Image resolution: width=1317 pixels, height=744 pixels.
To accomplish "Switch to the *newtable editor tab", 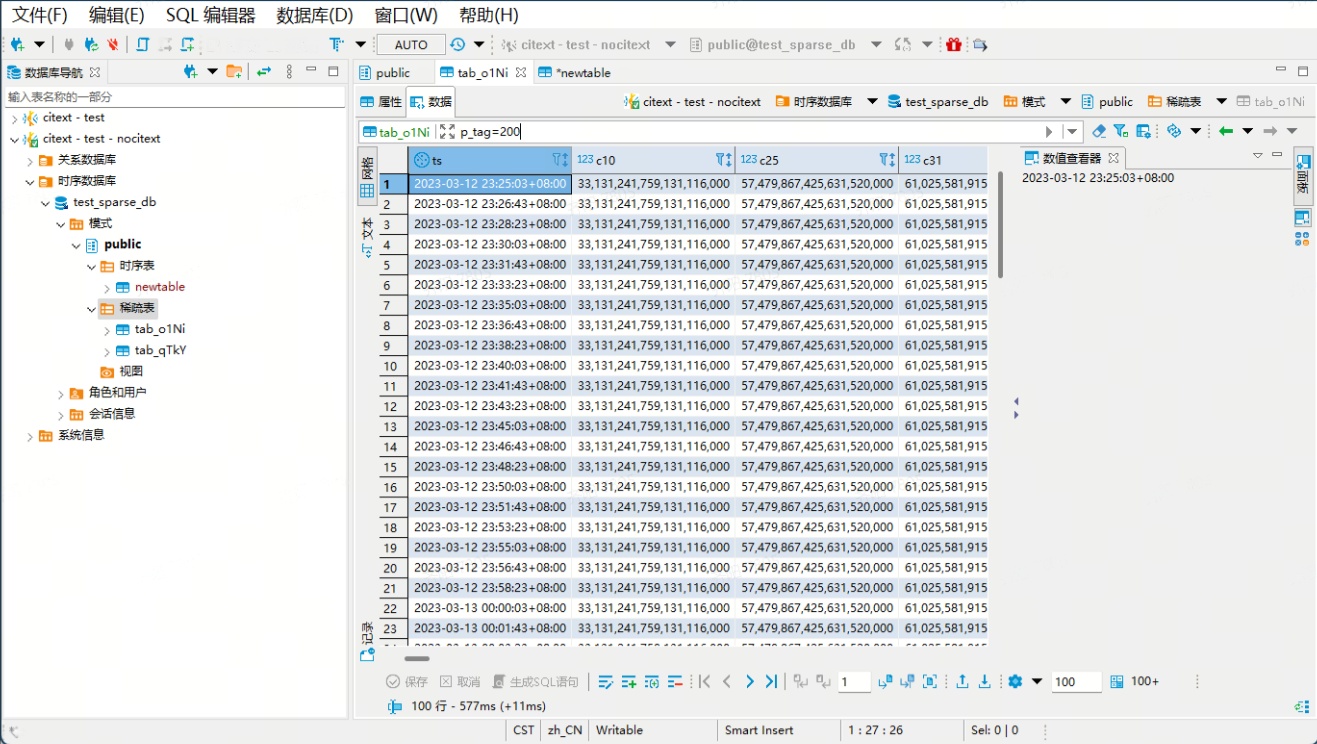I will click(575, 72).
